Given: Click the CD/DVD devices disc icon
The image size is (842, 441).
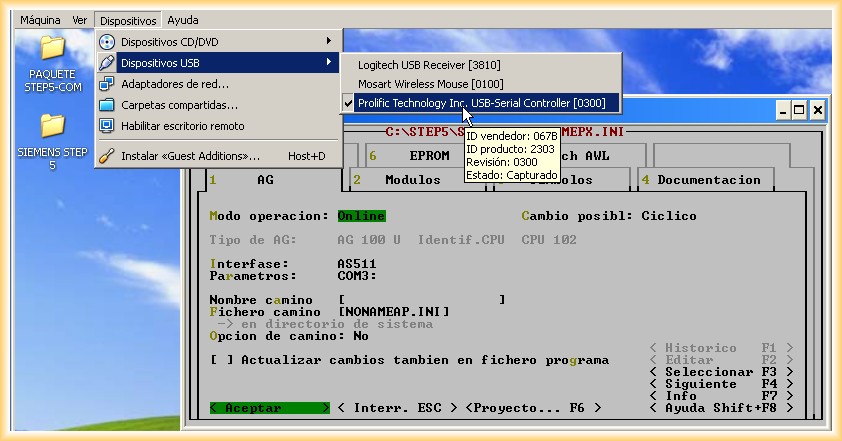Looking at the screenshot, I should click(x=108, y=42).
